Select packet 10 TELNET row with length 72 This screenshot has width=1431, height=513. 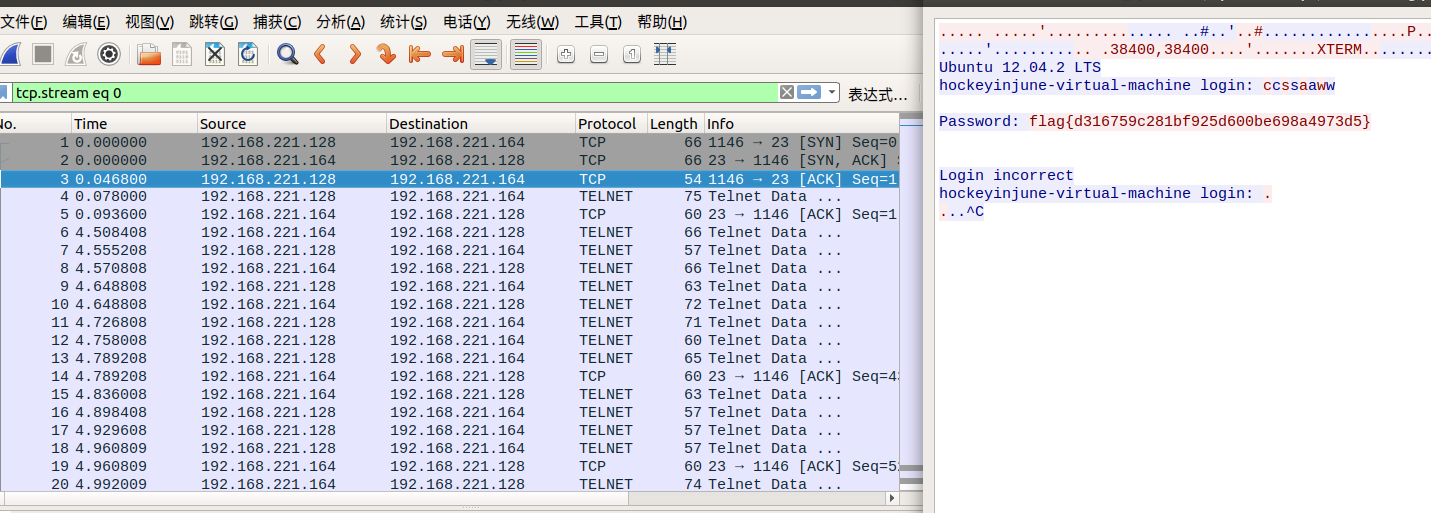[x=449, y=304]
